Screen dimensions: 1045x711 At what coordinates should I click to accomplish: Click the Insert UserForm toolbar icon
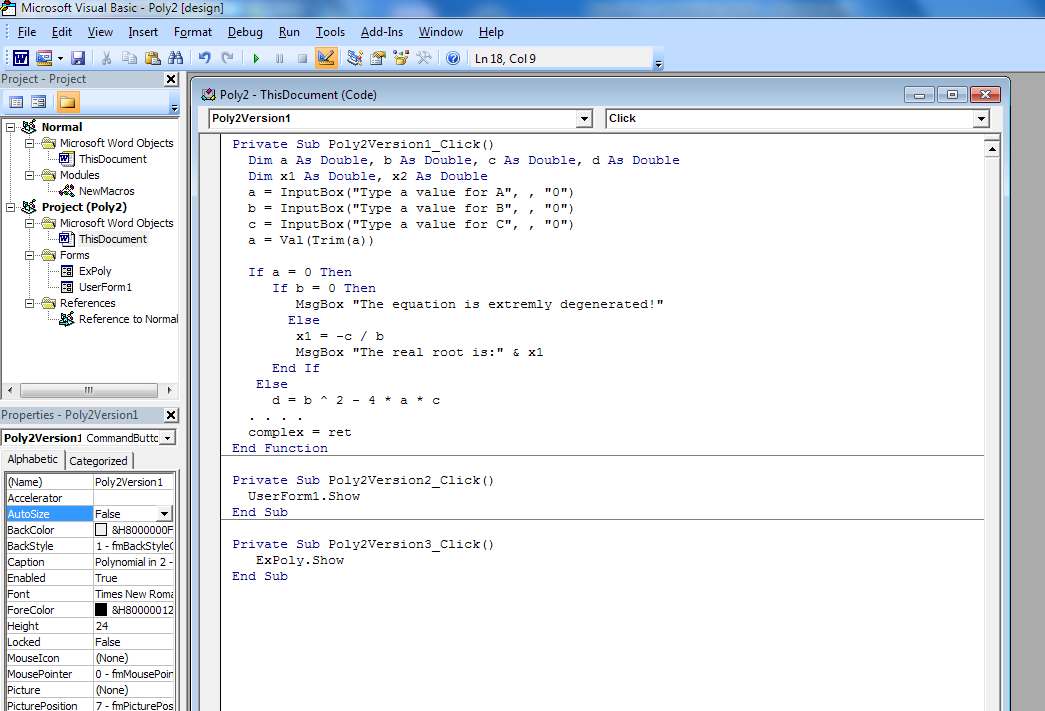click(44, 58)
